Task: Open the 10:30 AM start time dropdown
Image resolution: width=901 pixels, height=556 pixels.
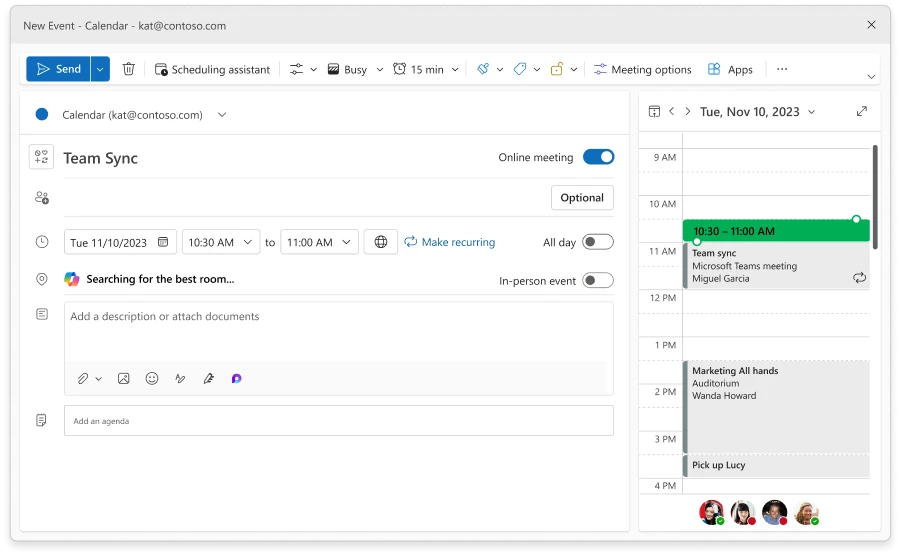Action: (x=220, y=242)
